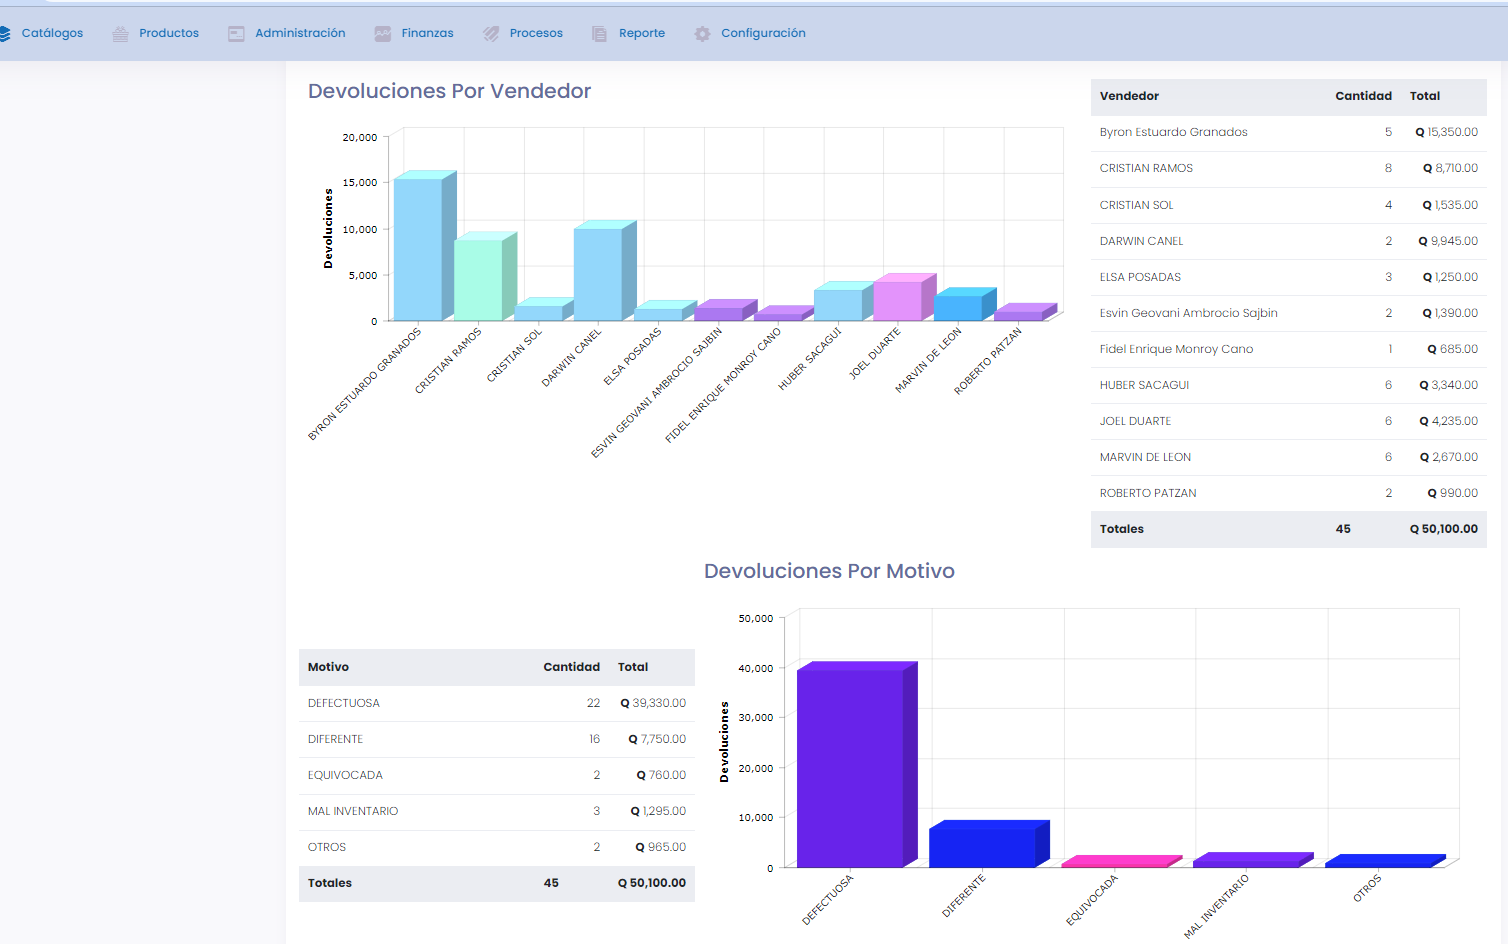The height and width of the screenshot is (944, 1508).
Task: Click the Q 39,330.00 total value
Action: coord(653,703)
